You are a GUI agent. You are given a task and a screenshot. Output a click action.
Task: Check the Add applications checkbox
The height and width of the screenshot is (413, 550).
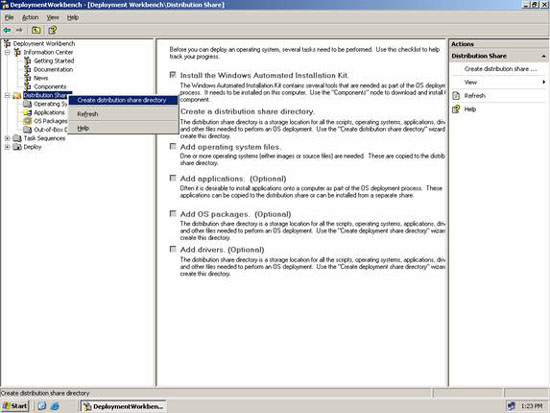click(173, 178)
